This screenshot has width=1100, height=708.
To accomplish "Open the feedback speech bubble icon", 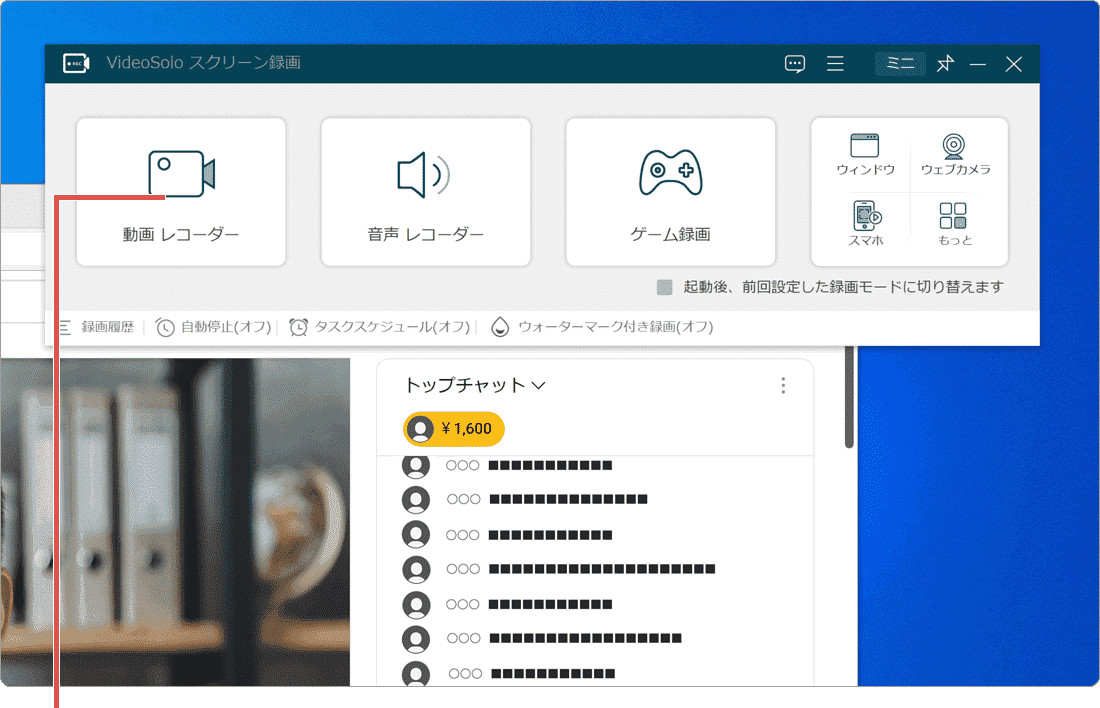I will 794,63.
